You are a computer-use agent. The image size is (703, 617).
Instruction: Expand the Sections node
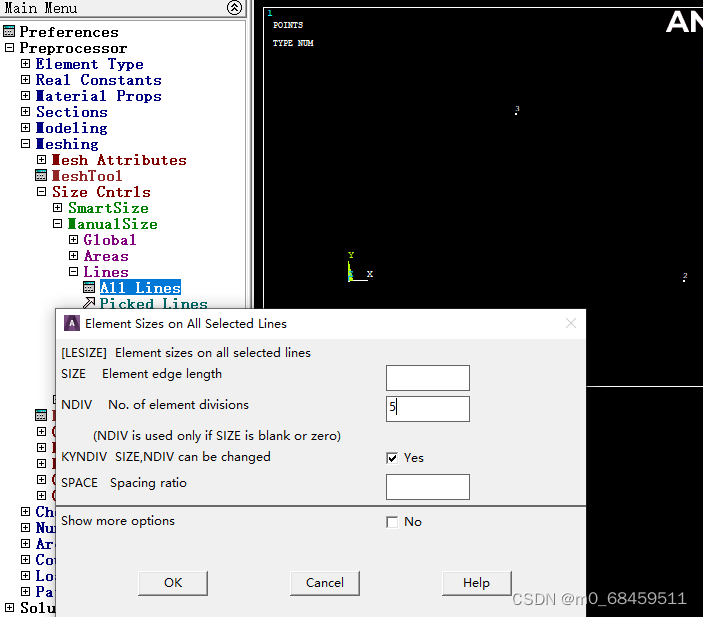tap(26, 111)
